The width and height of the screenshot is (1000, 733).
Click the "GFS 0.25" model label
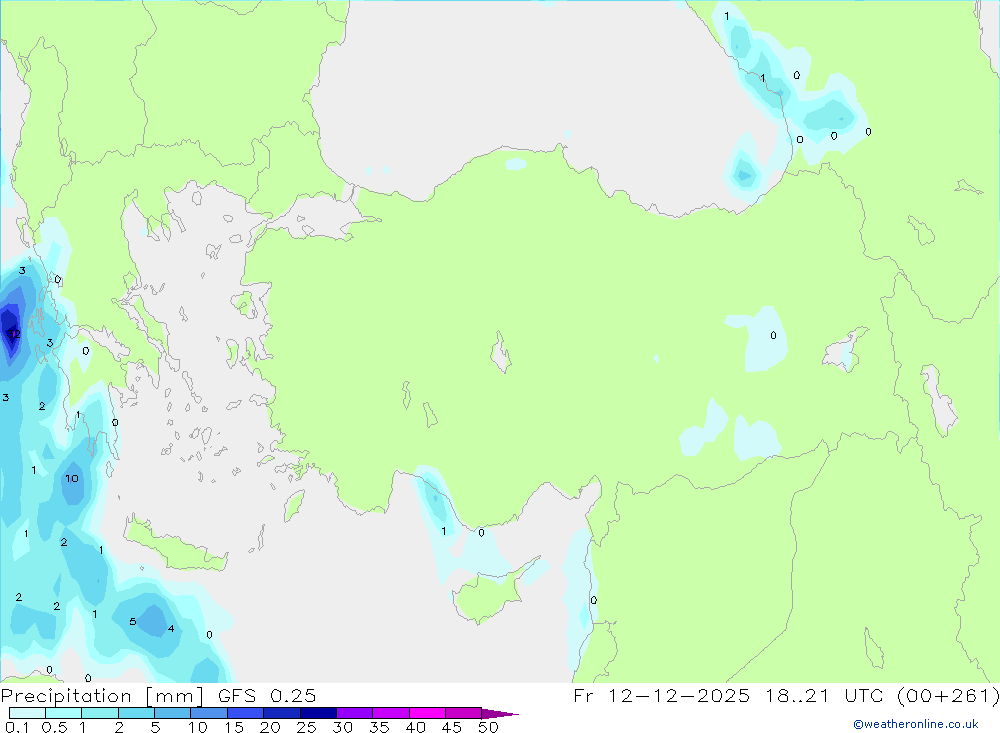[267, 695]
